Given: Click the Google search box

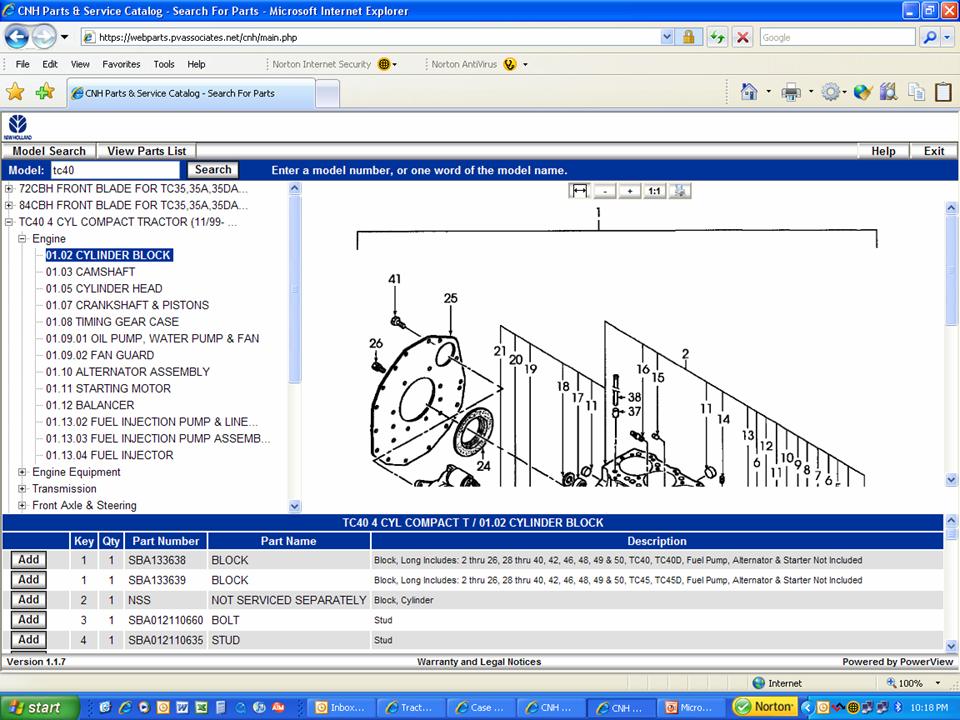Looking at the screenshot, I should 838,37.
